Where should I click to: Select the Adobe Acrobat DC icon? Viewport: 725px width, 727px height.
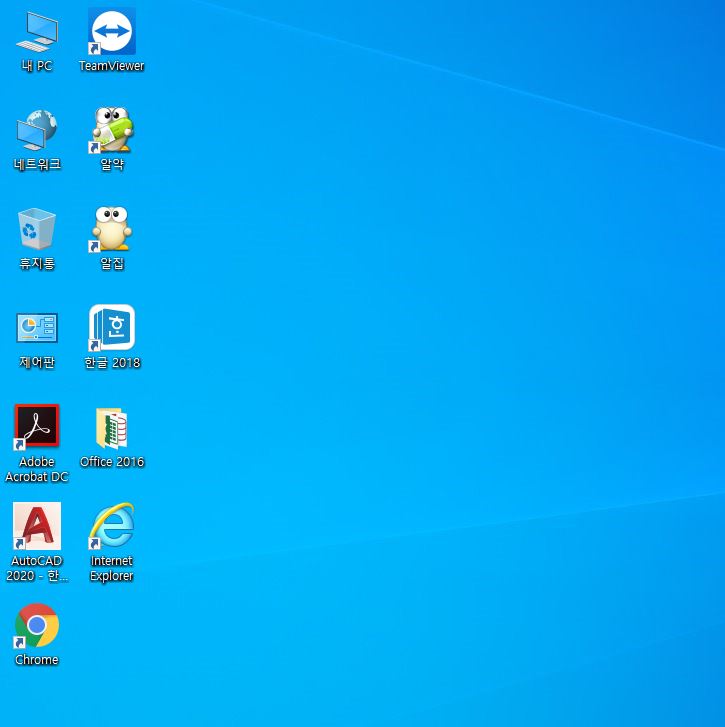[x=37, y=426]
